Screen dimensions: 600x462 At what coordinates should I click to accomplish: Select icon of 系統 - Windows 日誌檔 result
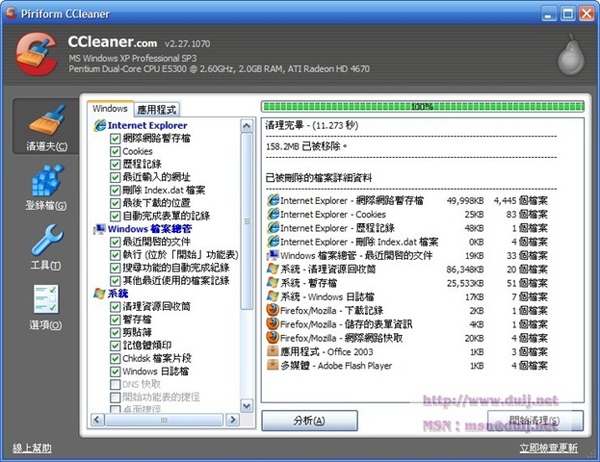pyautogui.click(x=273, y=296)
